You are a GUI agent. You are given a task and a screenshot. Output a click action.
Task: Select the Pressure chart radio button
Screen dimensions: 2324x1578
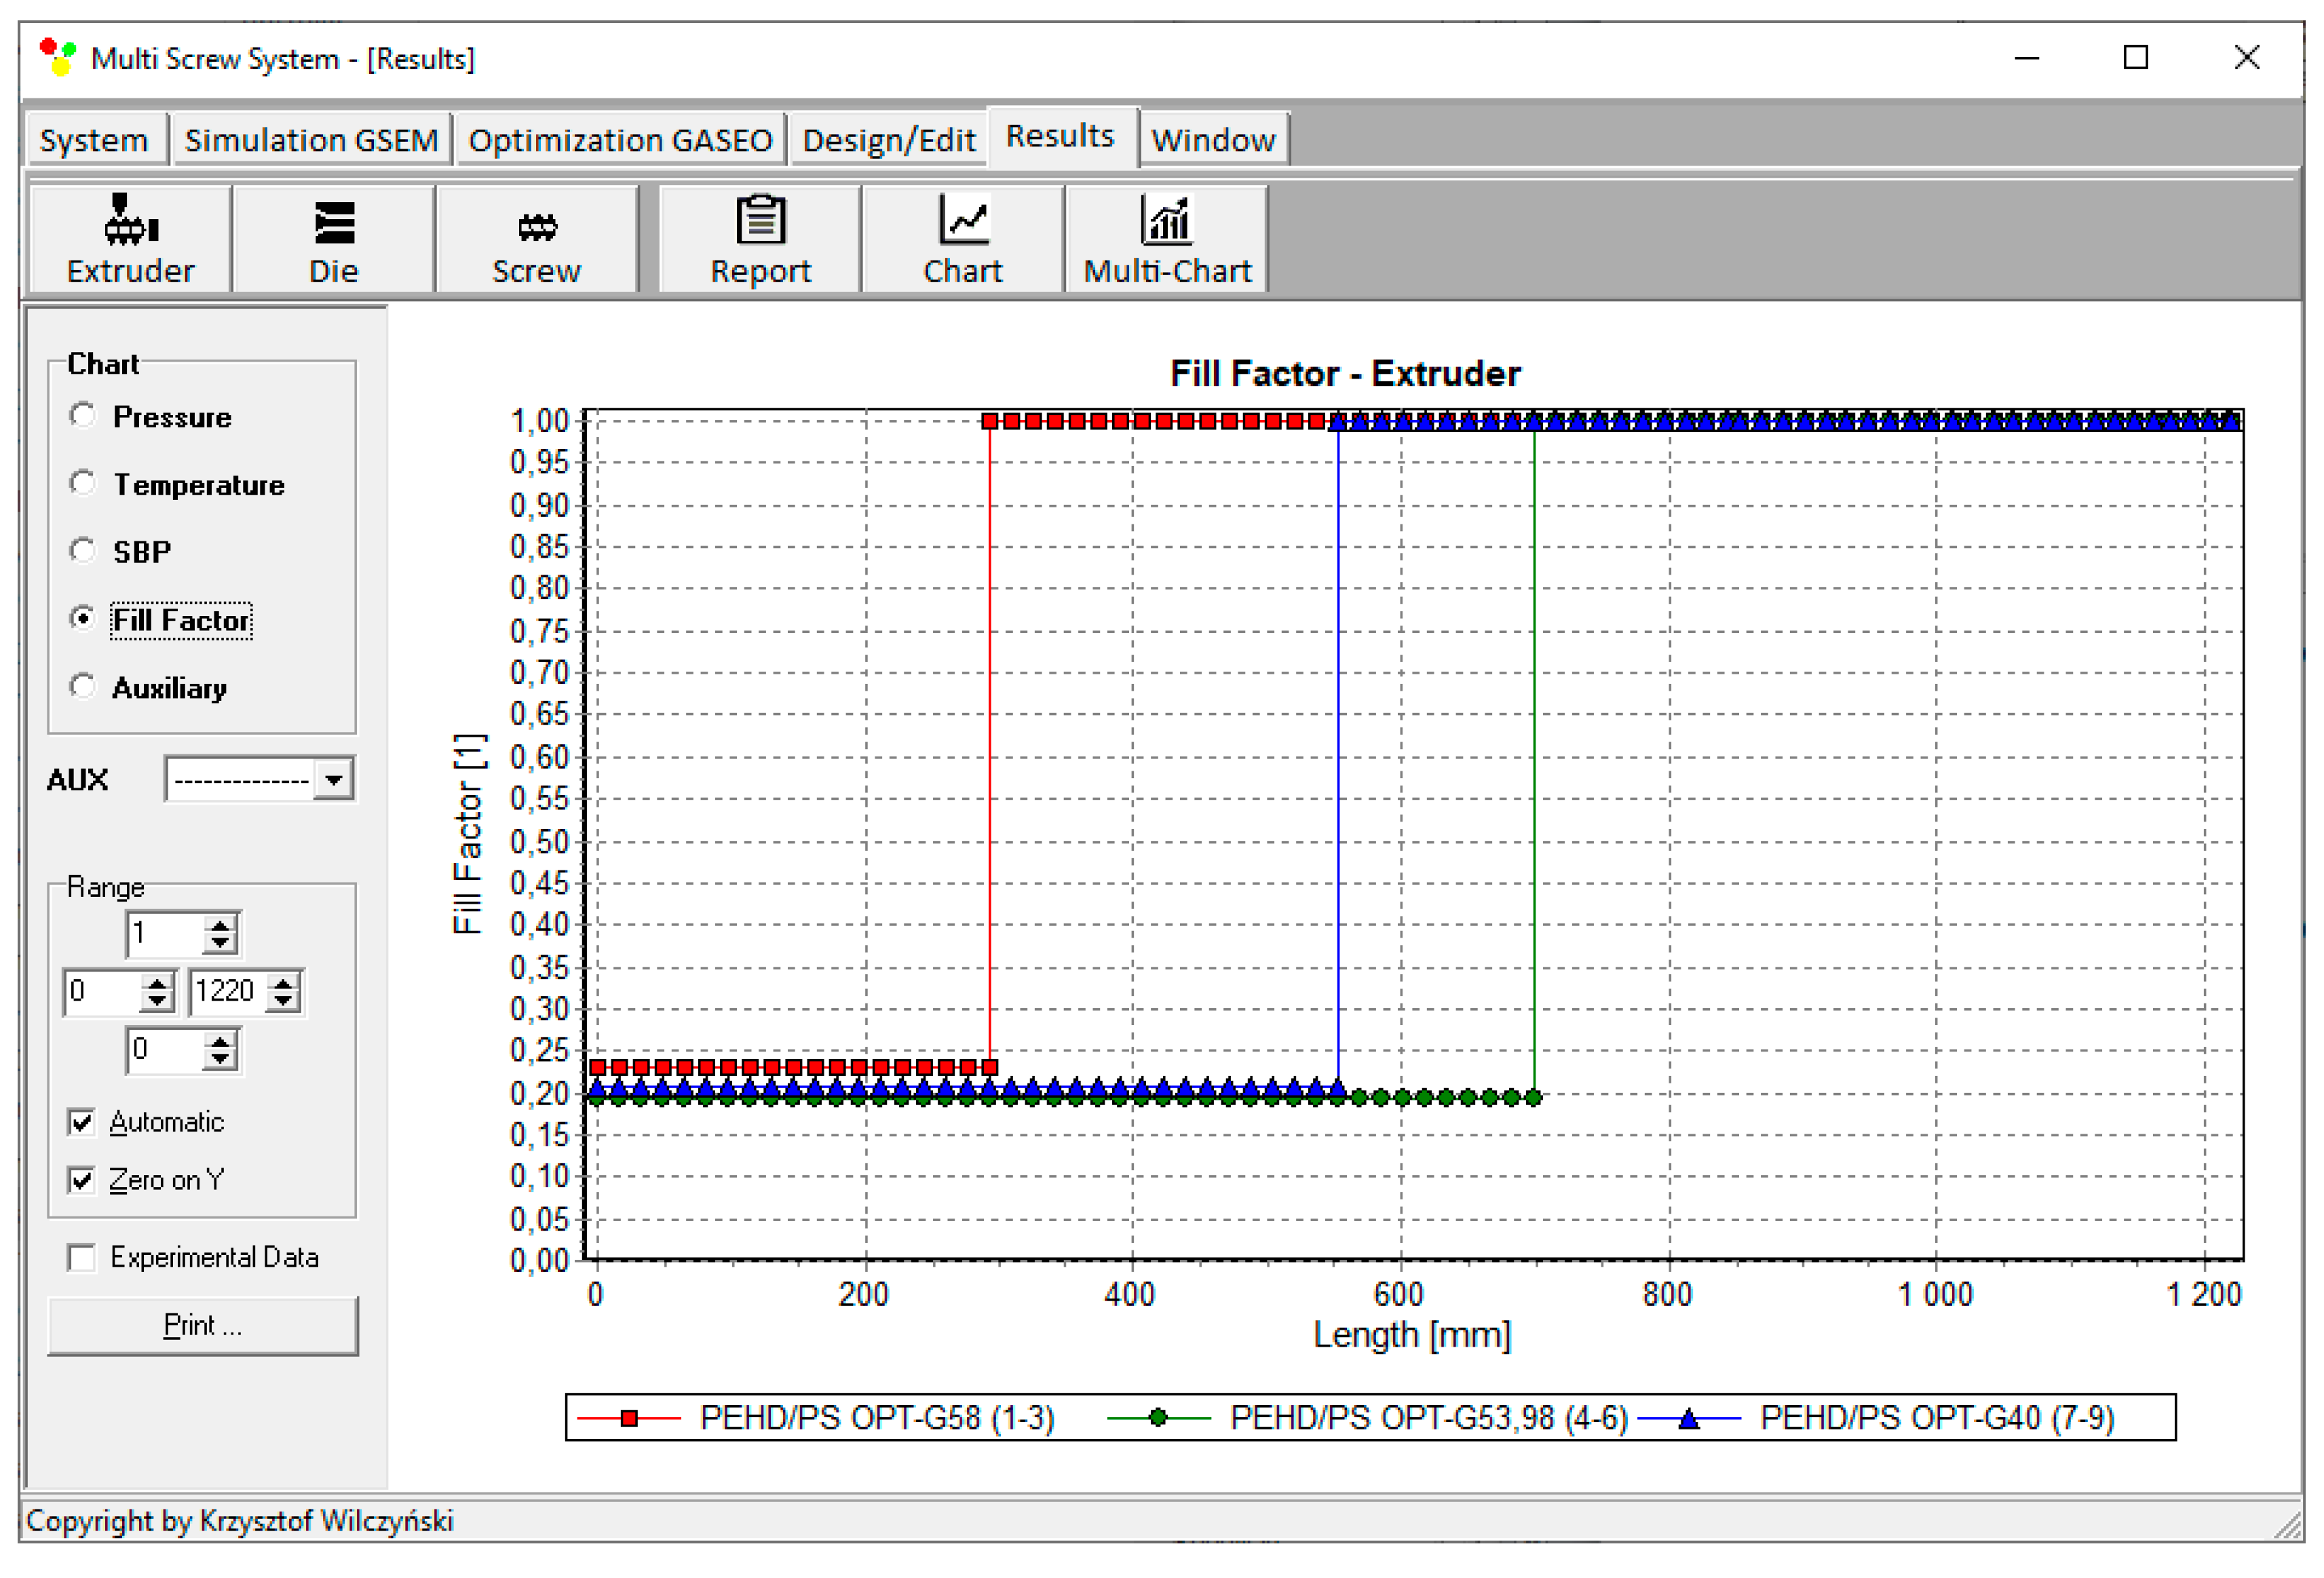[82, 415]
